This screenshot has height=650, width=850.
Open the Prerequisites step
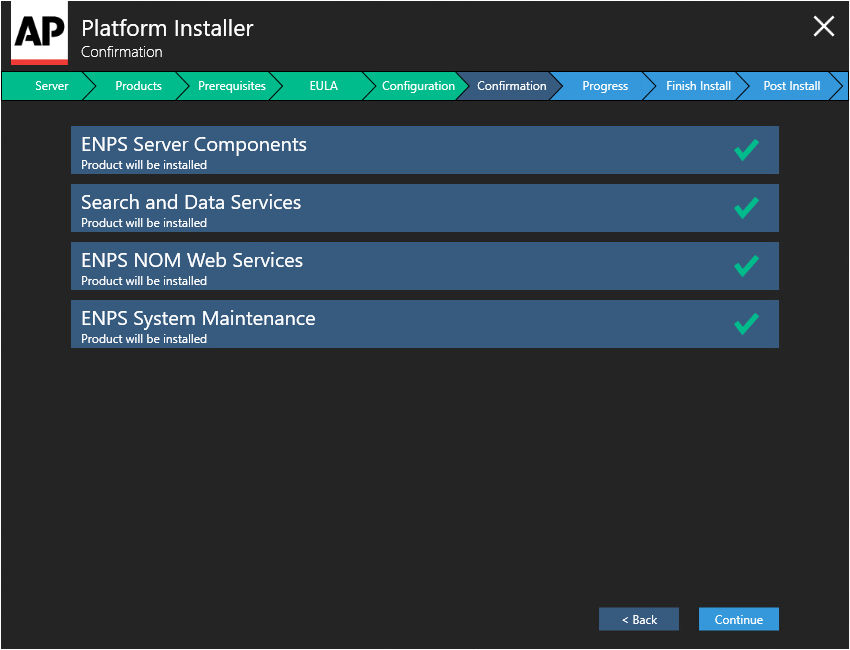[x=231, y=86]
